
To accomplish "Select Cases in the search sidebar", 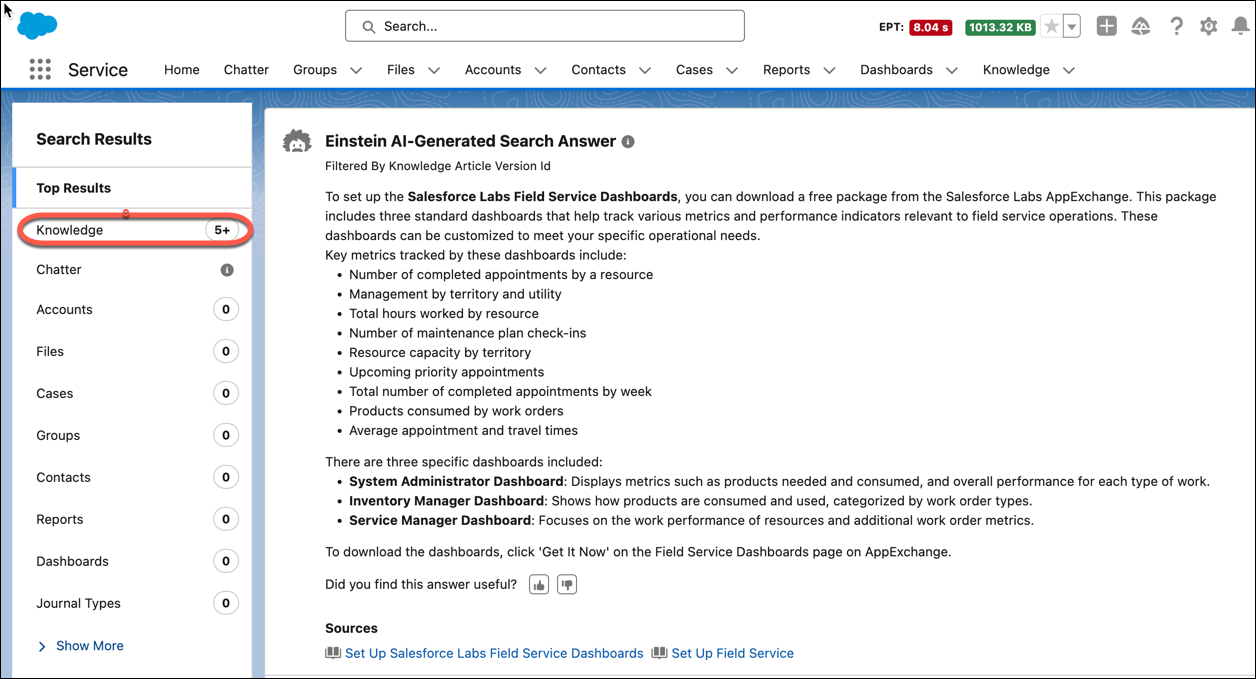I will click(x=132, y=394).
